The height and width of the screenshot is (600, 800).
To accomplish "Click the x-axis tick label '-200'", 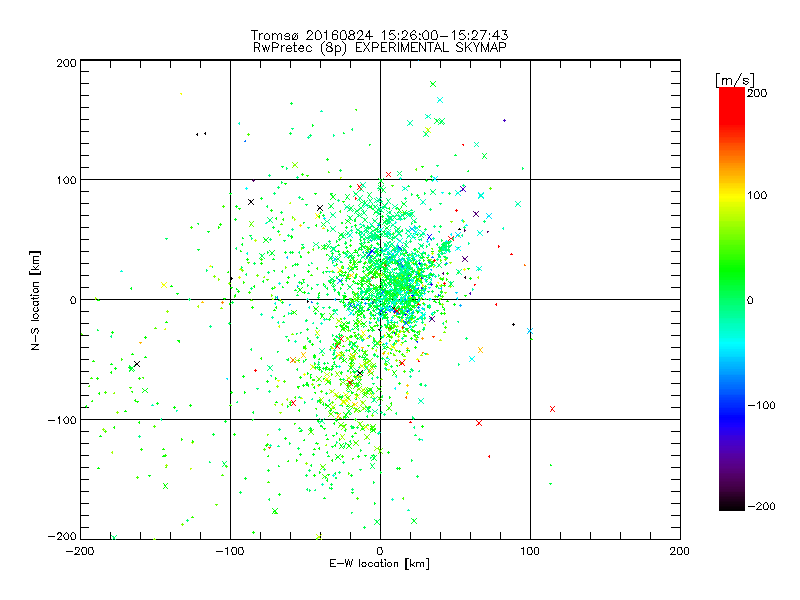I will pos(80,551).
